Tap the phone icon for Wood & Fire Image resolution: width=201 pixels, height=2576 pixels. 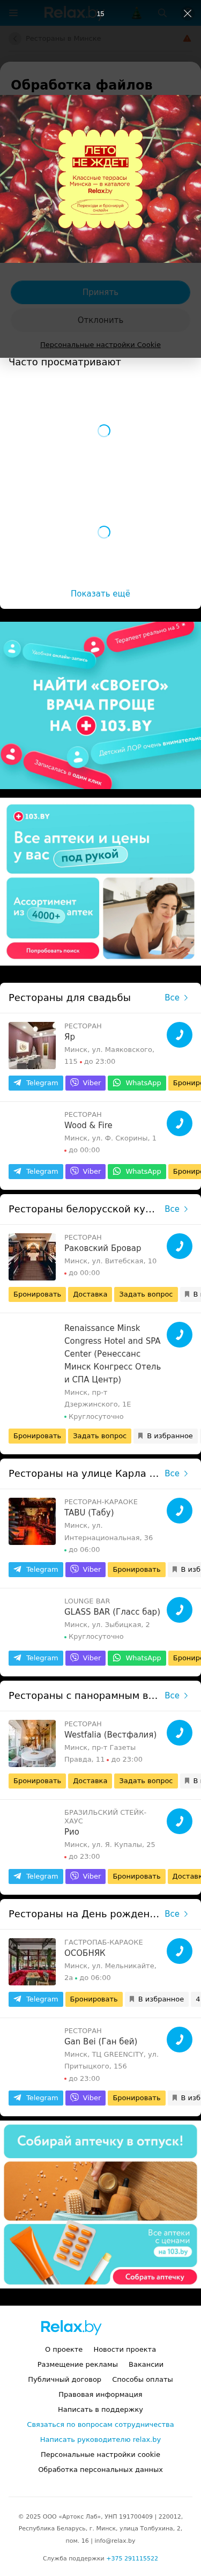(179, 1123)
